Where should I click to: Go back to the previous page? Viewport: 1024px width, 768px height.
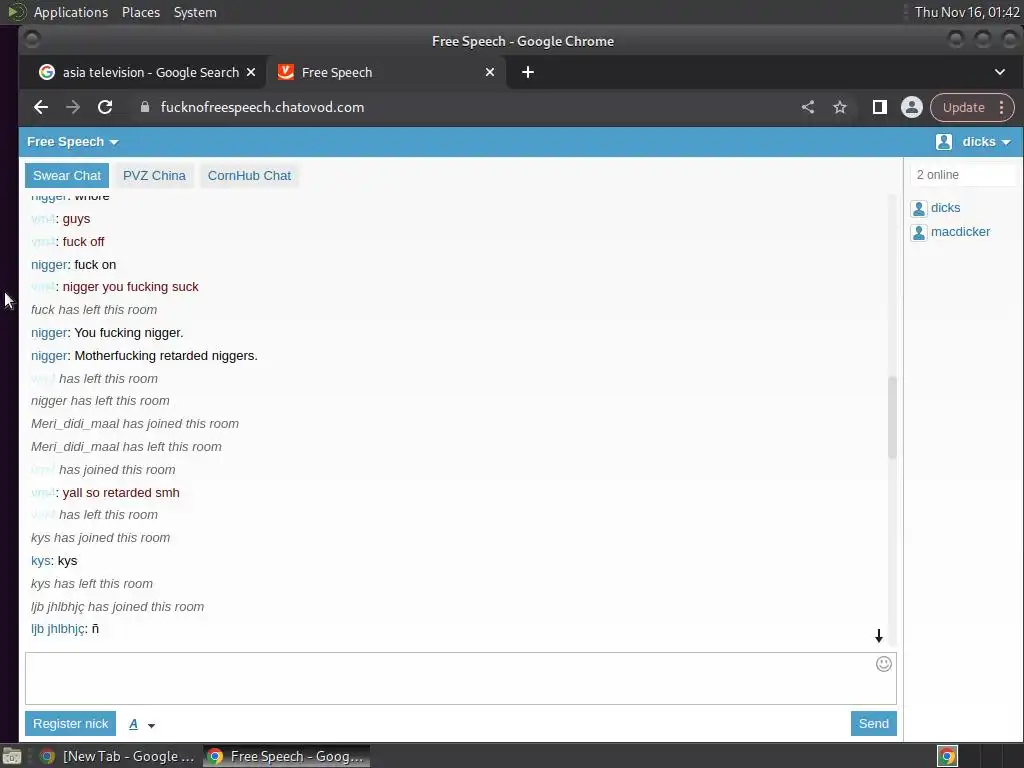pyautogui.click(x=40, y=107)
